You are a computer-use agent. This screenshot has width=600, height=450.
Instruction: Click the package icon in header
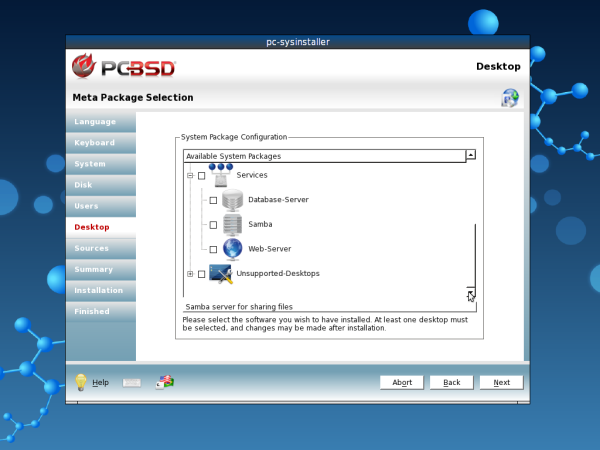point(510,98)
